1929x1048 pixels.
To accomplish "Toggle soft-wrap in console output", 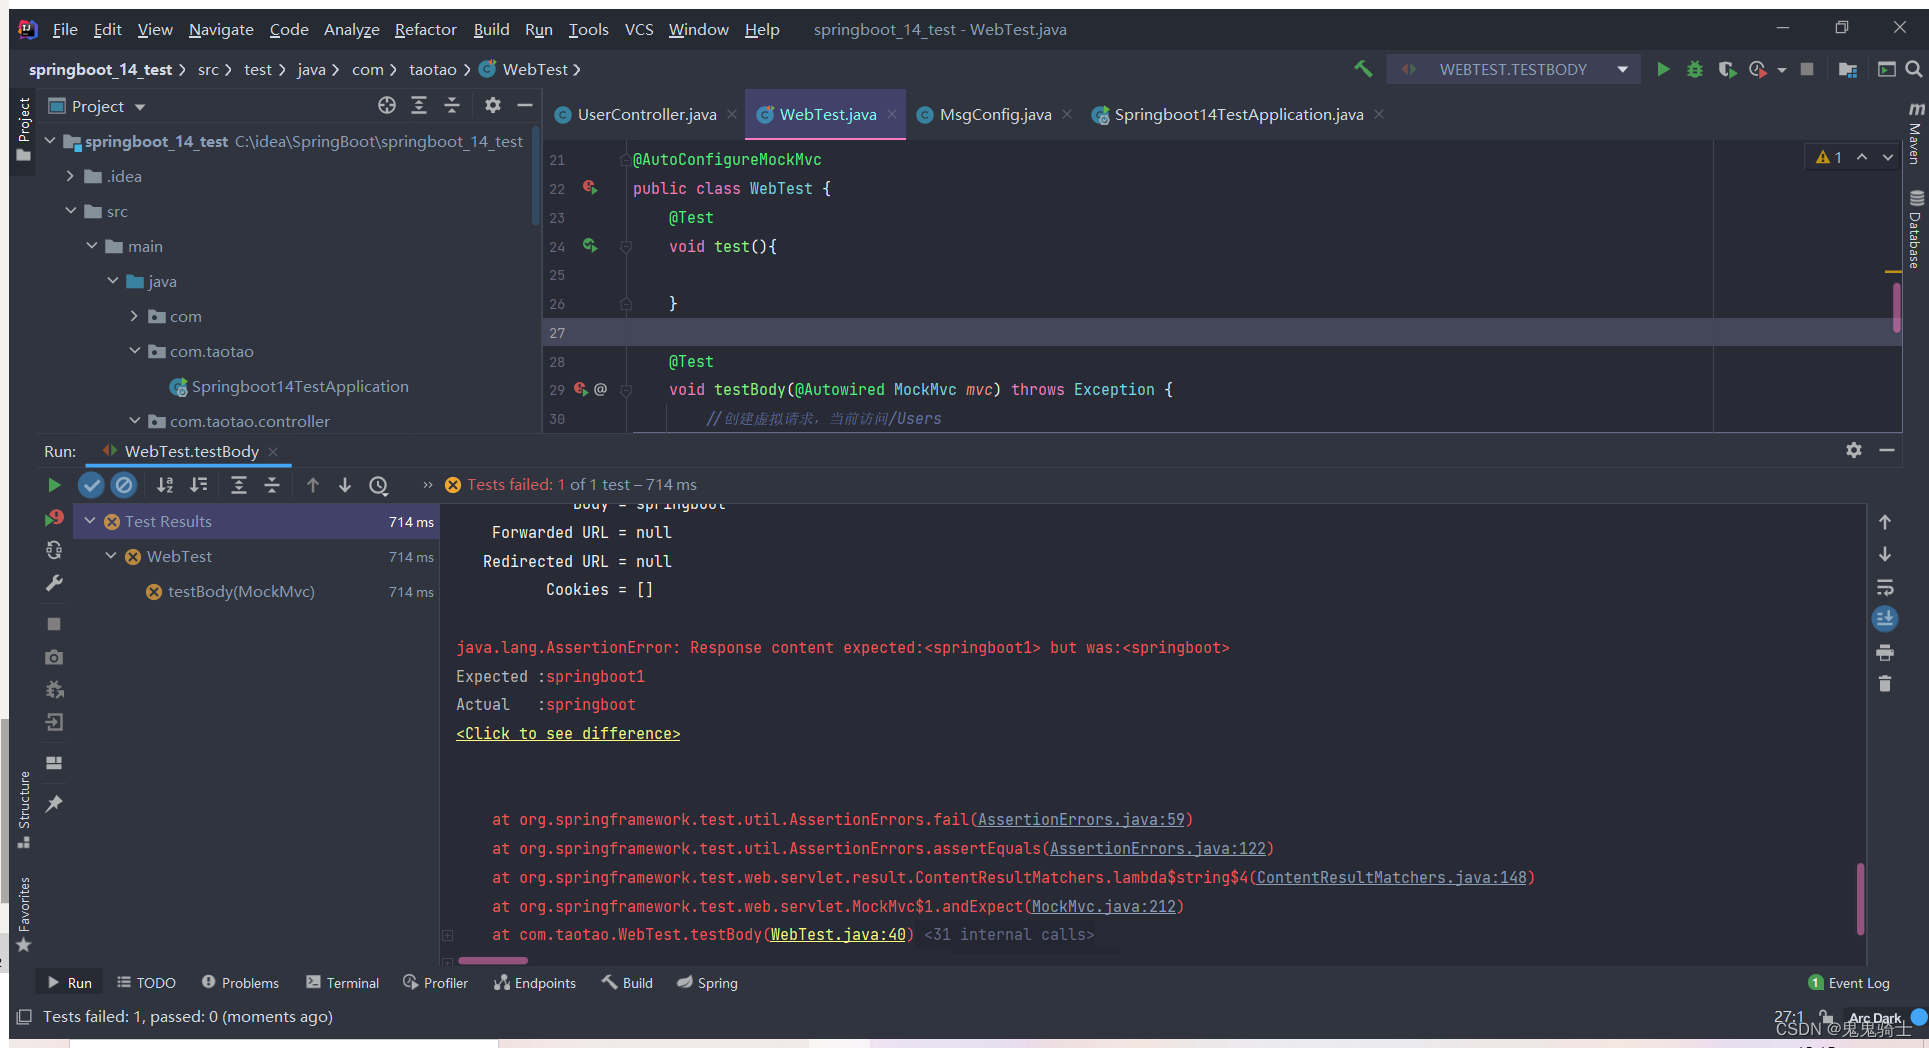I will click(1885, 587).
